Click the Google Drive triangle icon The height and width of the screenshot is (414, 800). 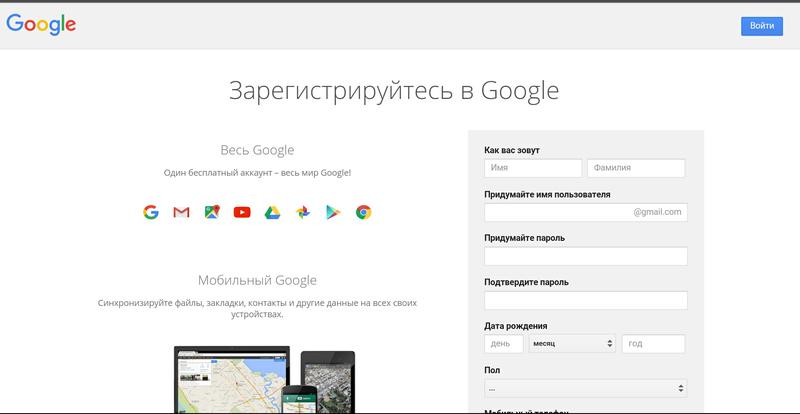coord(272,212)
